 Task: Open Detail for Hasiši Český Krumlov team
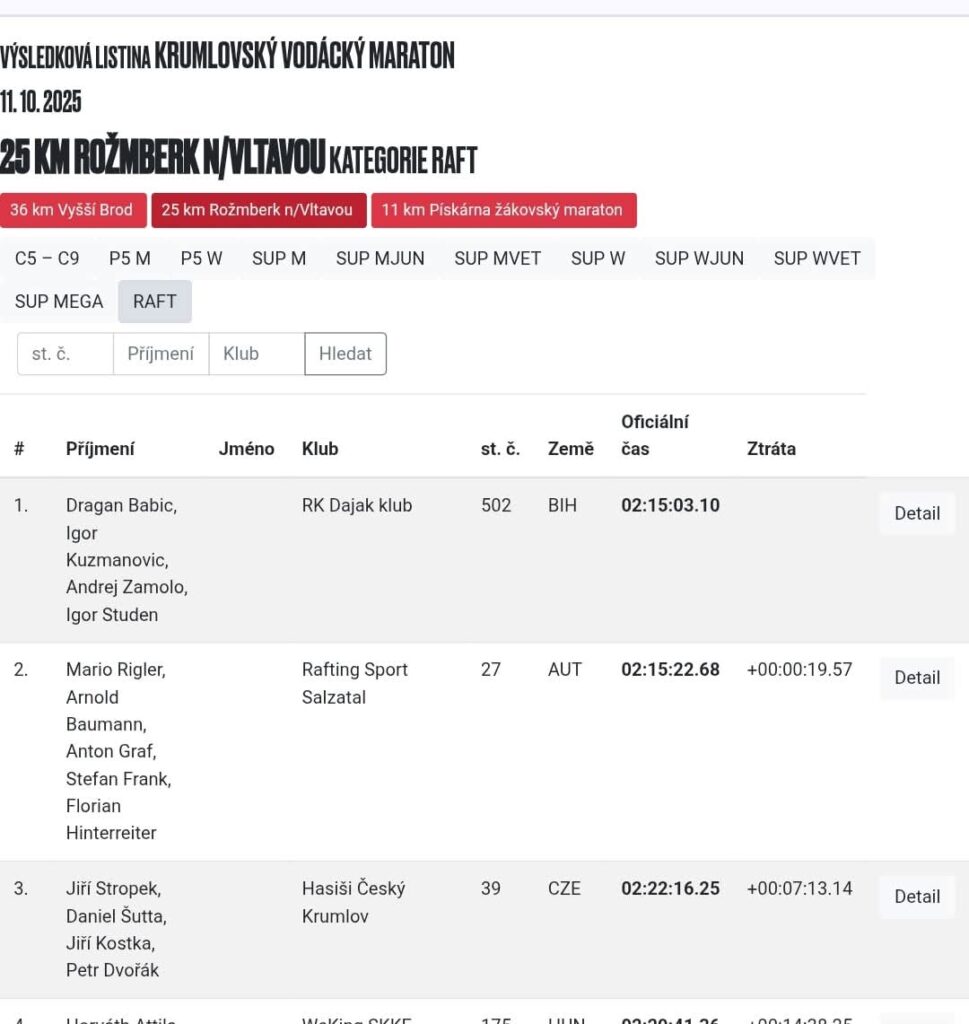tap(916, 896)
